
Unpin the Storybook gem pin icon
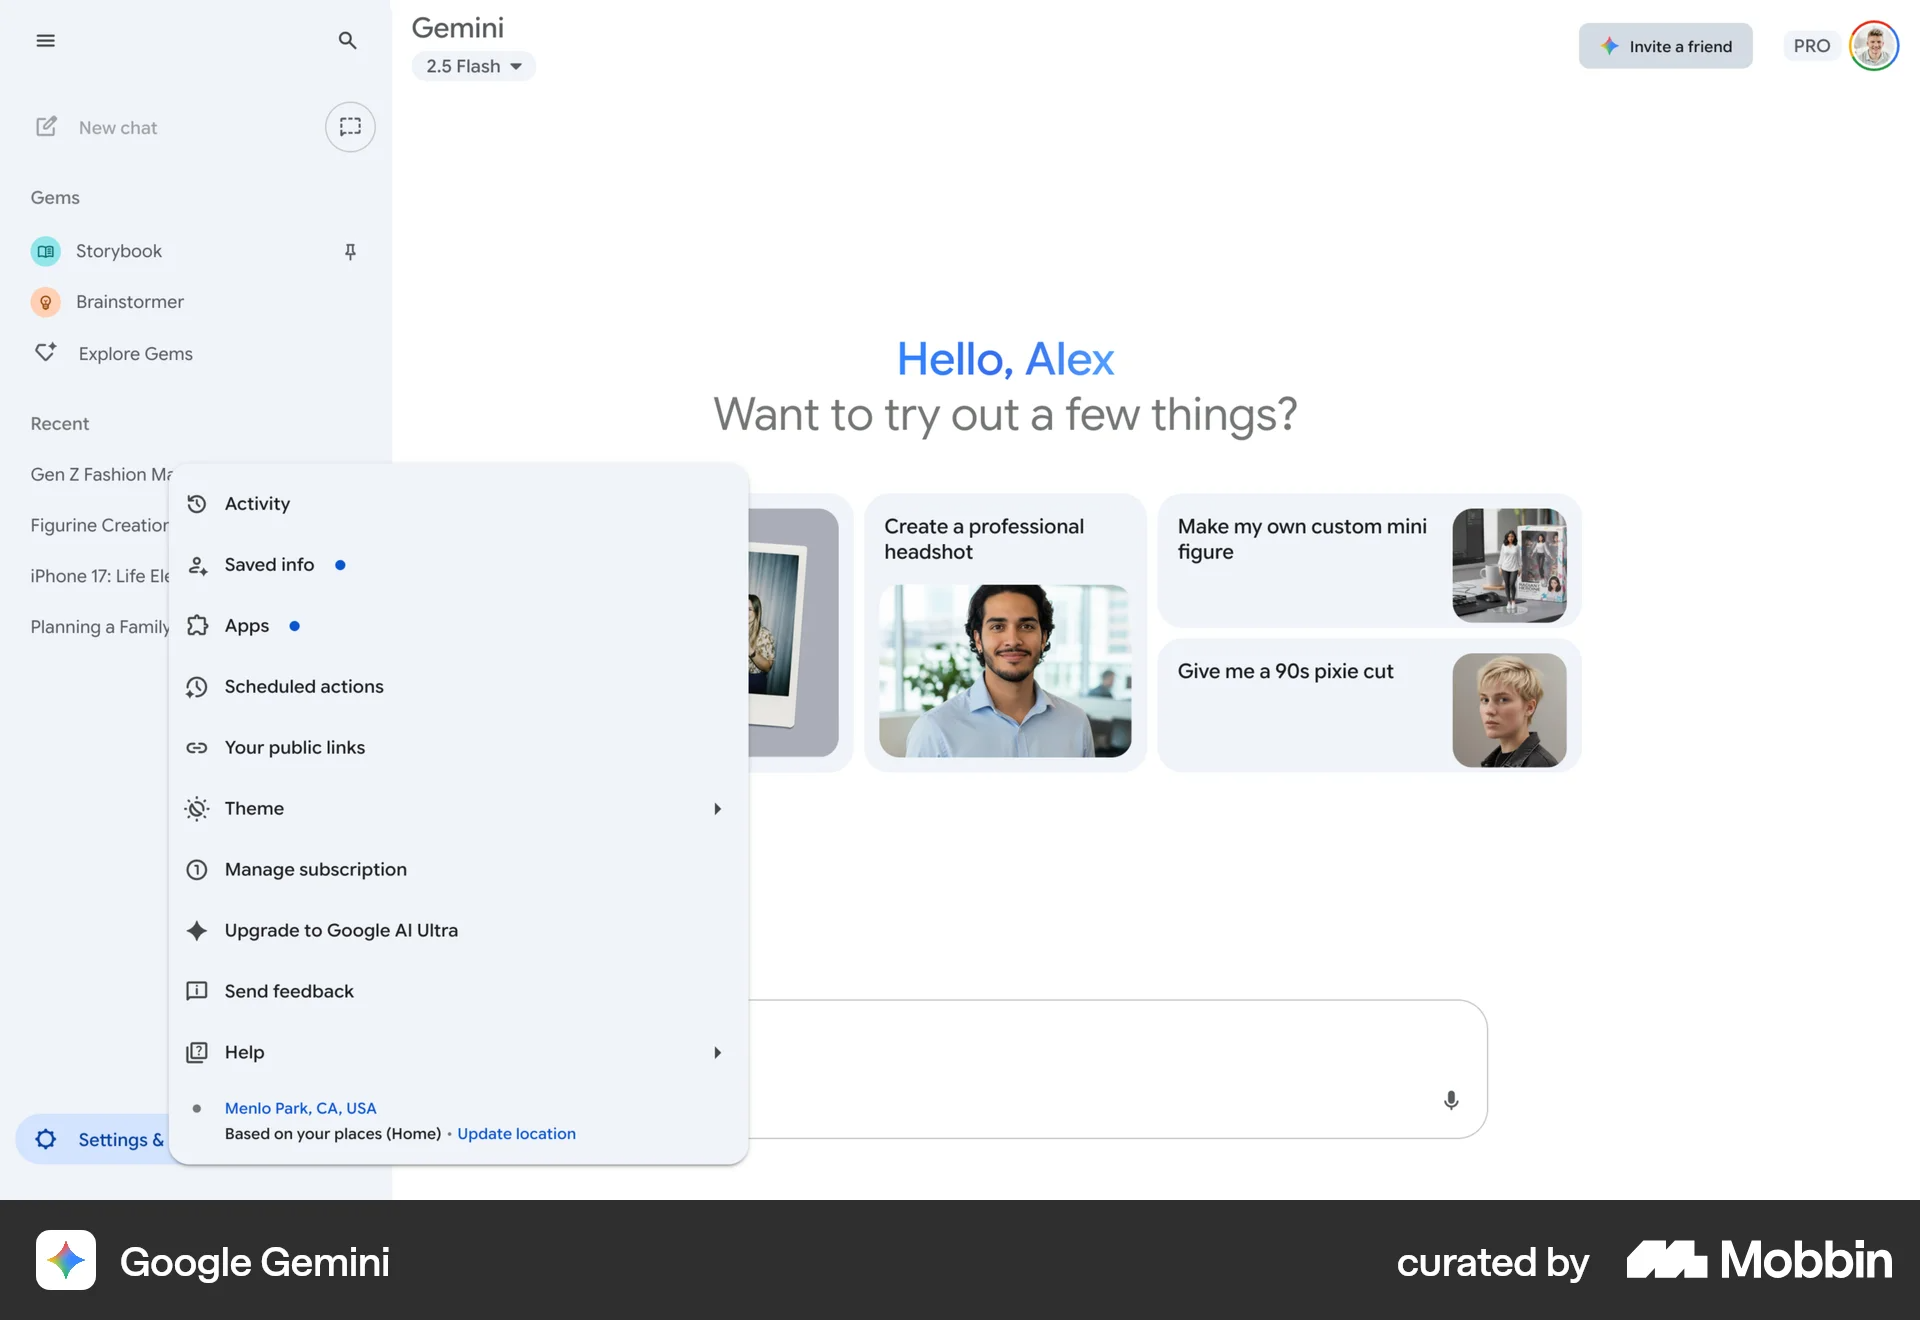point(350,251)
